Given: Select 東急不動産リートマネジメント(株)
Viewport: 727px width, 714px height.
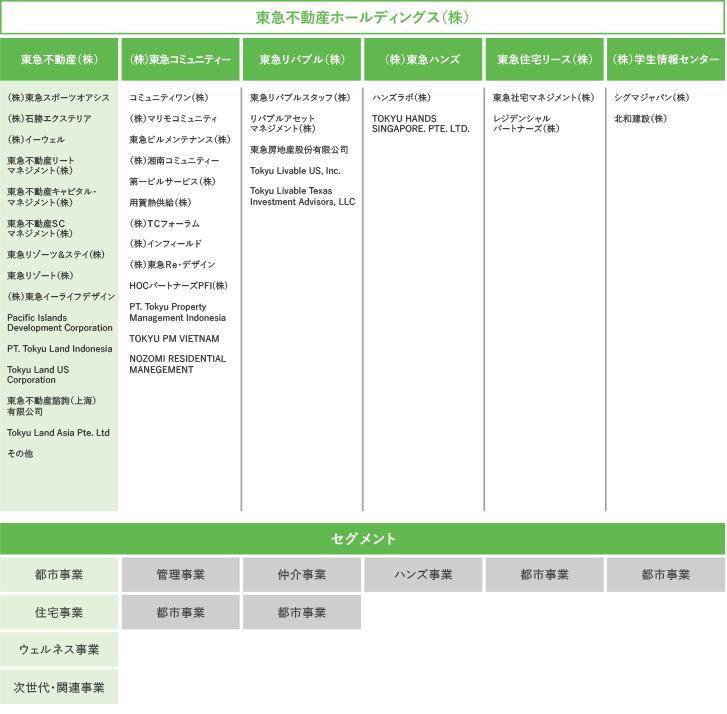Looking at the screenshot, I should tap(40, 166).
